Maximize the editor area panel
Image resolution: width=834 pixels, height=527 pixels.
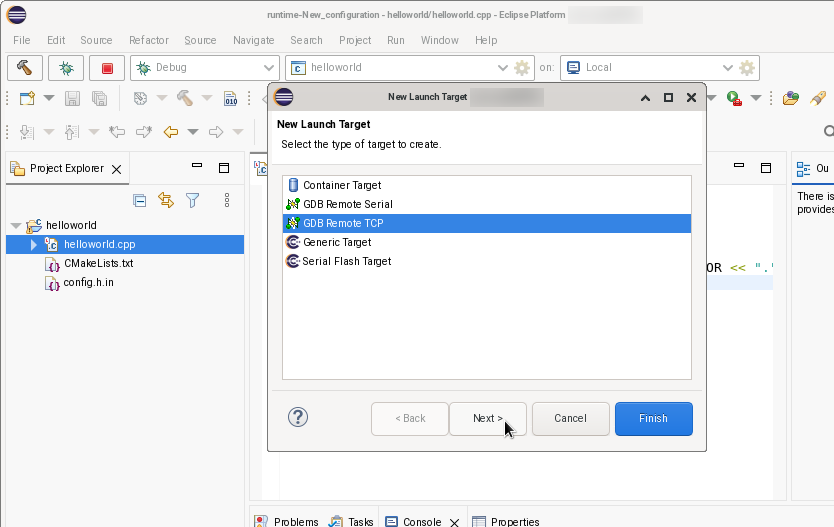click(766, 168)
